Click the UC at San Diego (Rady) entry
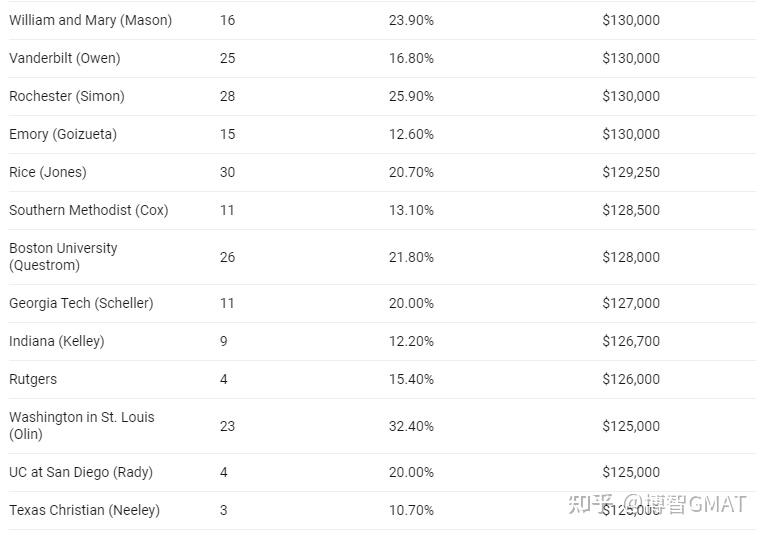765x535 pixels. (81, 473)
